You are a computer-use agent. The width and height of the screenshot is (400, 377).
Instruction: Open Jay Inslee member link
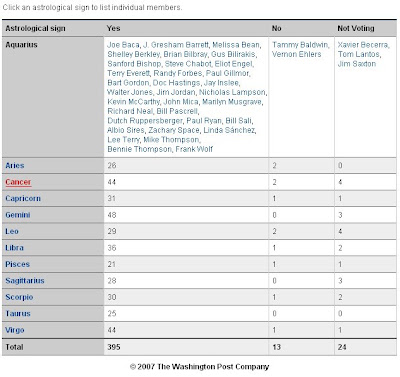(x=221, y=83)
